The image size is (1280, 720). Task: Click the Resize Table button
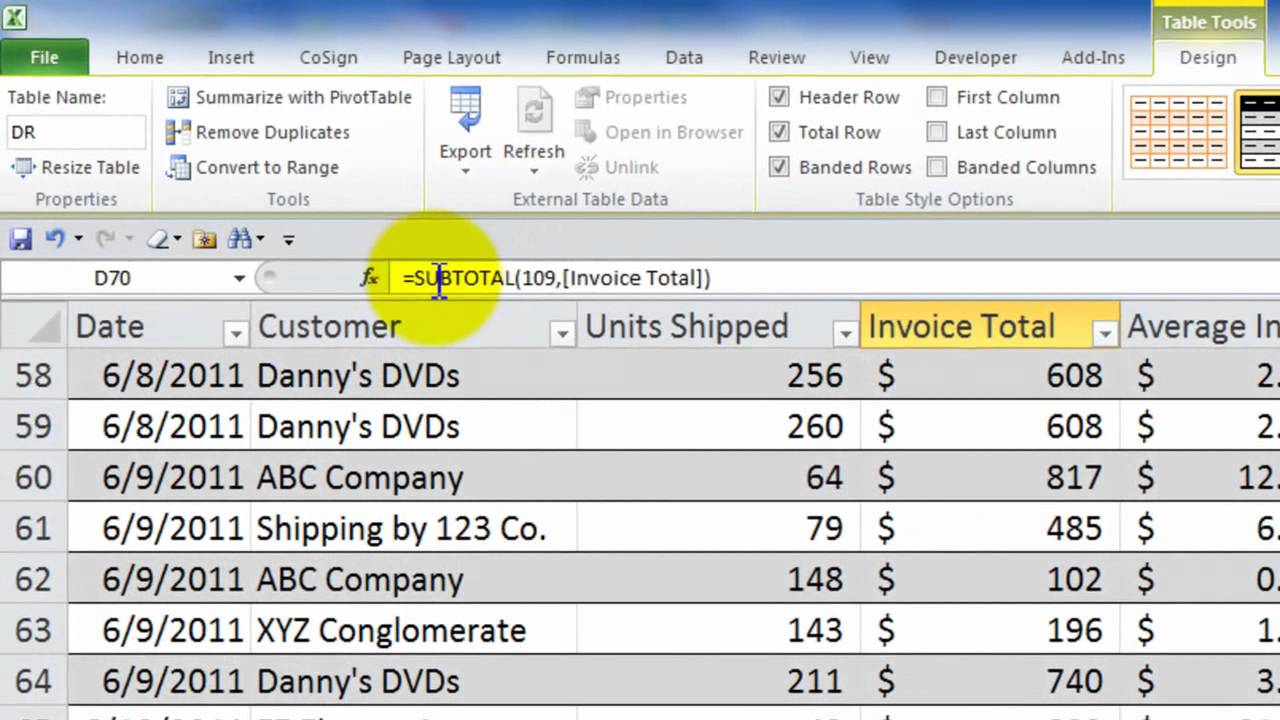[x=76, y=167]
